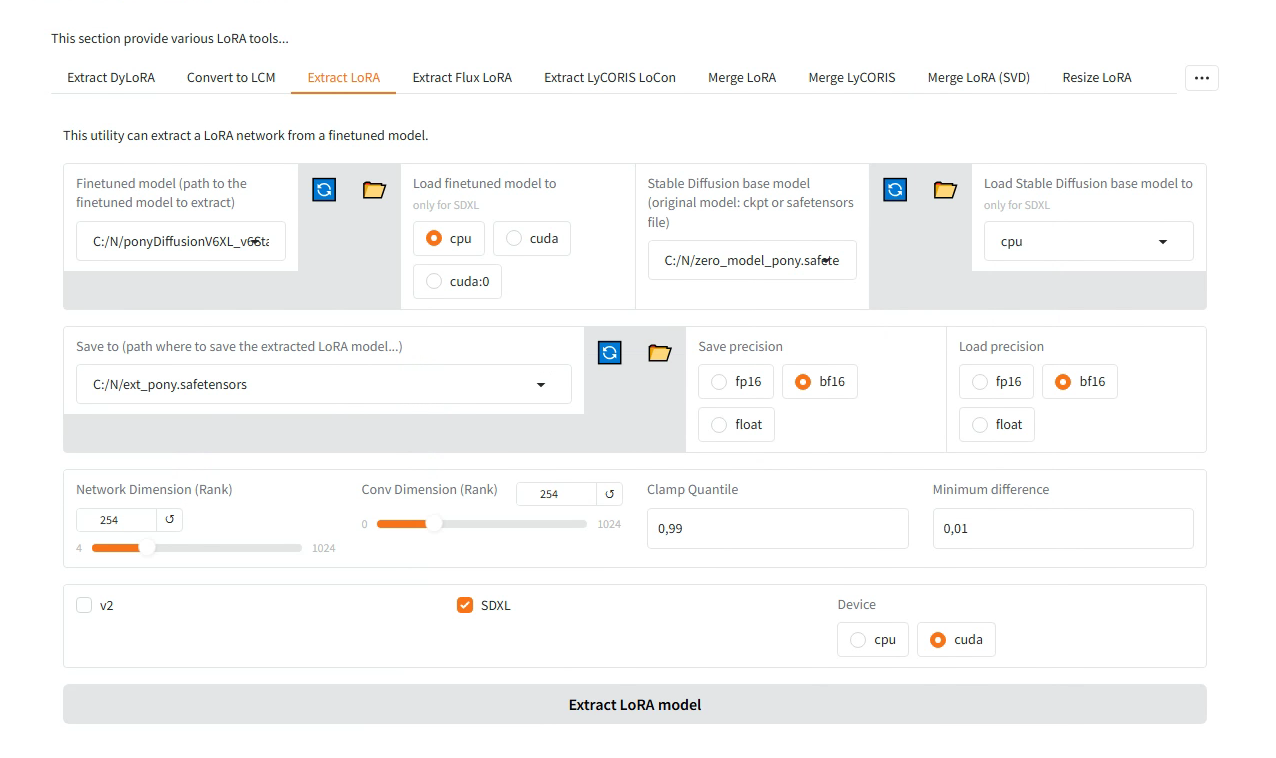Viewport: 1276px width, 758px height.
Task: Choose float under Load precision
Action: point(997,424)
